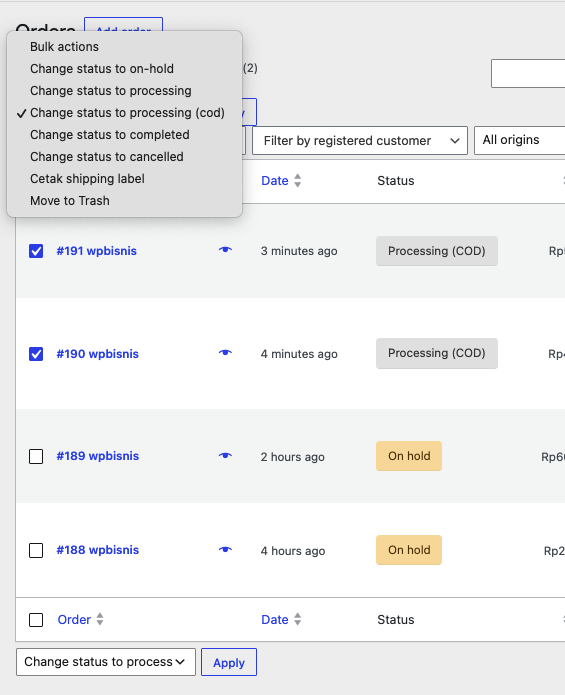
Task: Open the #191 wpbisnis order link
Action: pos(97,251)
